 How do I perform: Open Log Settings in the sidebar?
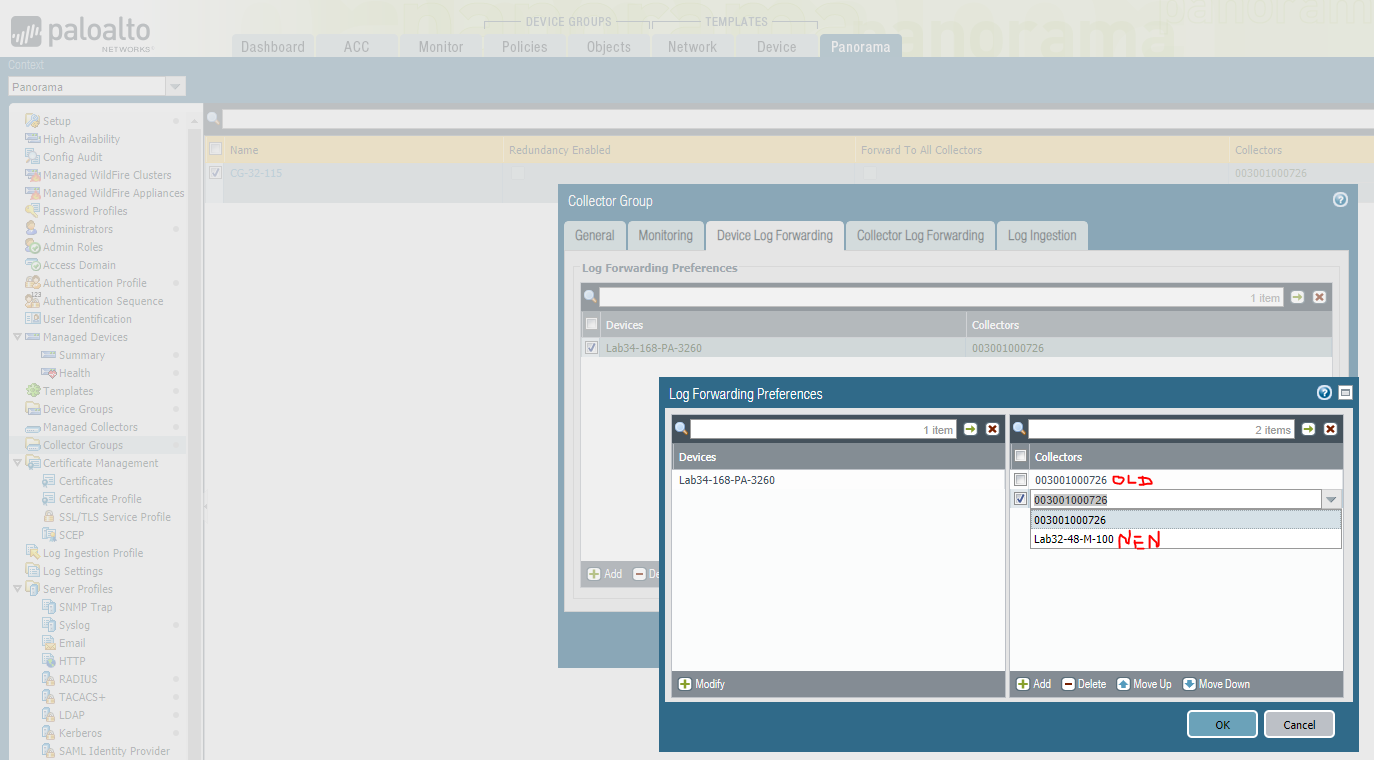pos(72,571)
